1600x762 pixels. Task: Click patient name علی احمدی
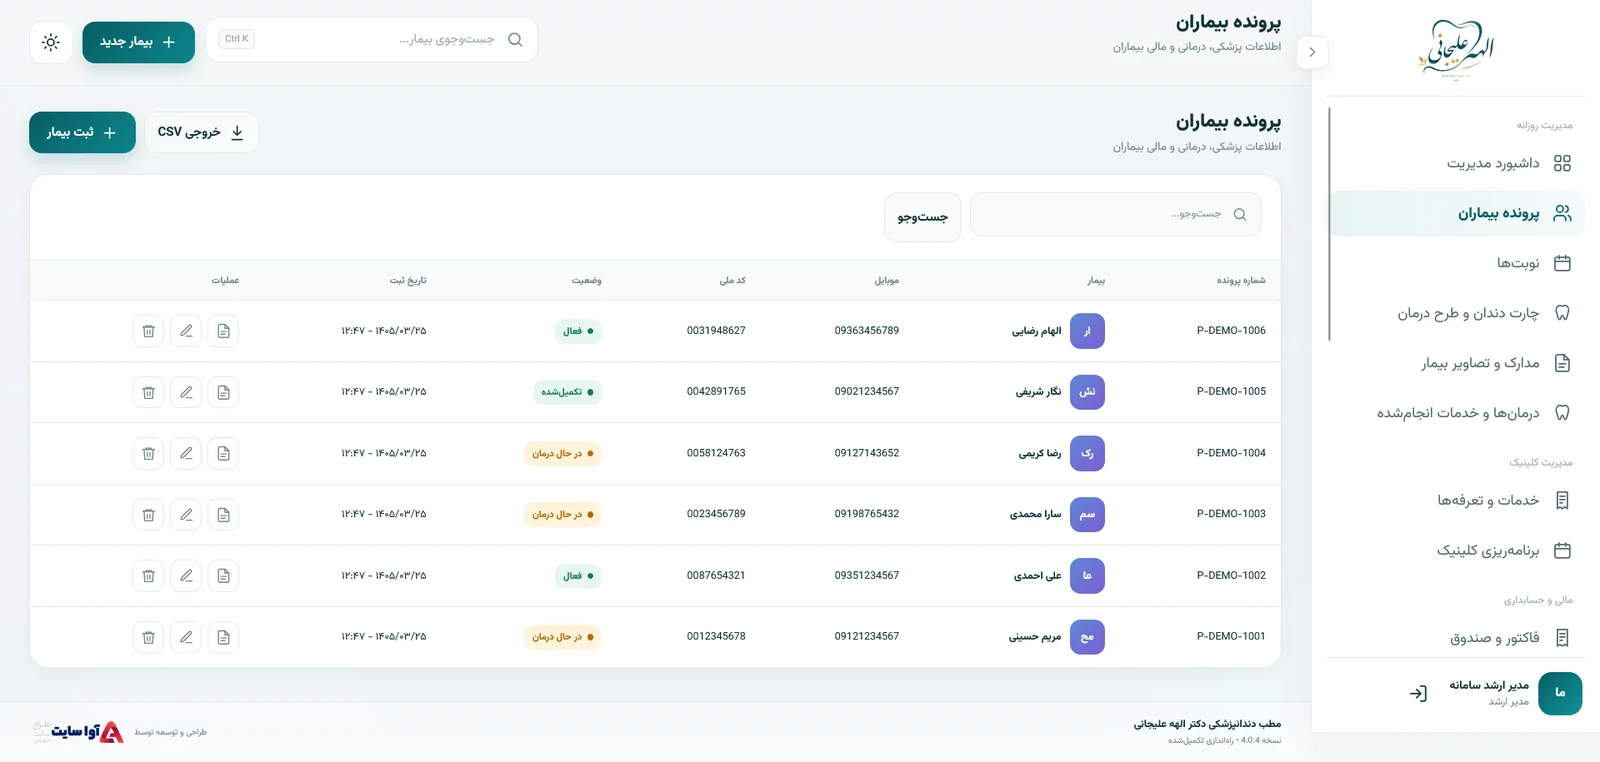(1037, 576)
